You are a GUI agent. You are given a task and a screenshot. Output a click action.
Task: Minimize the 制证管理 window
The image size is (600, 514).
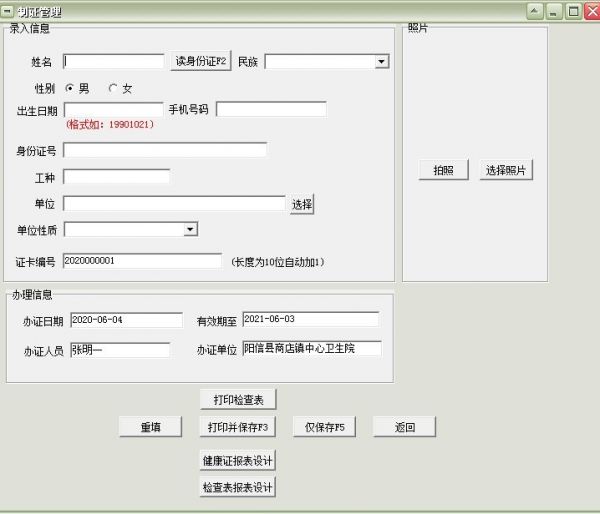click(553, 11)
